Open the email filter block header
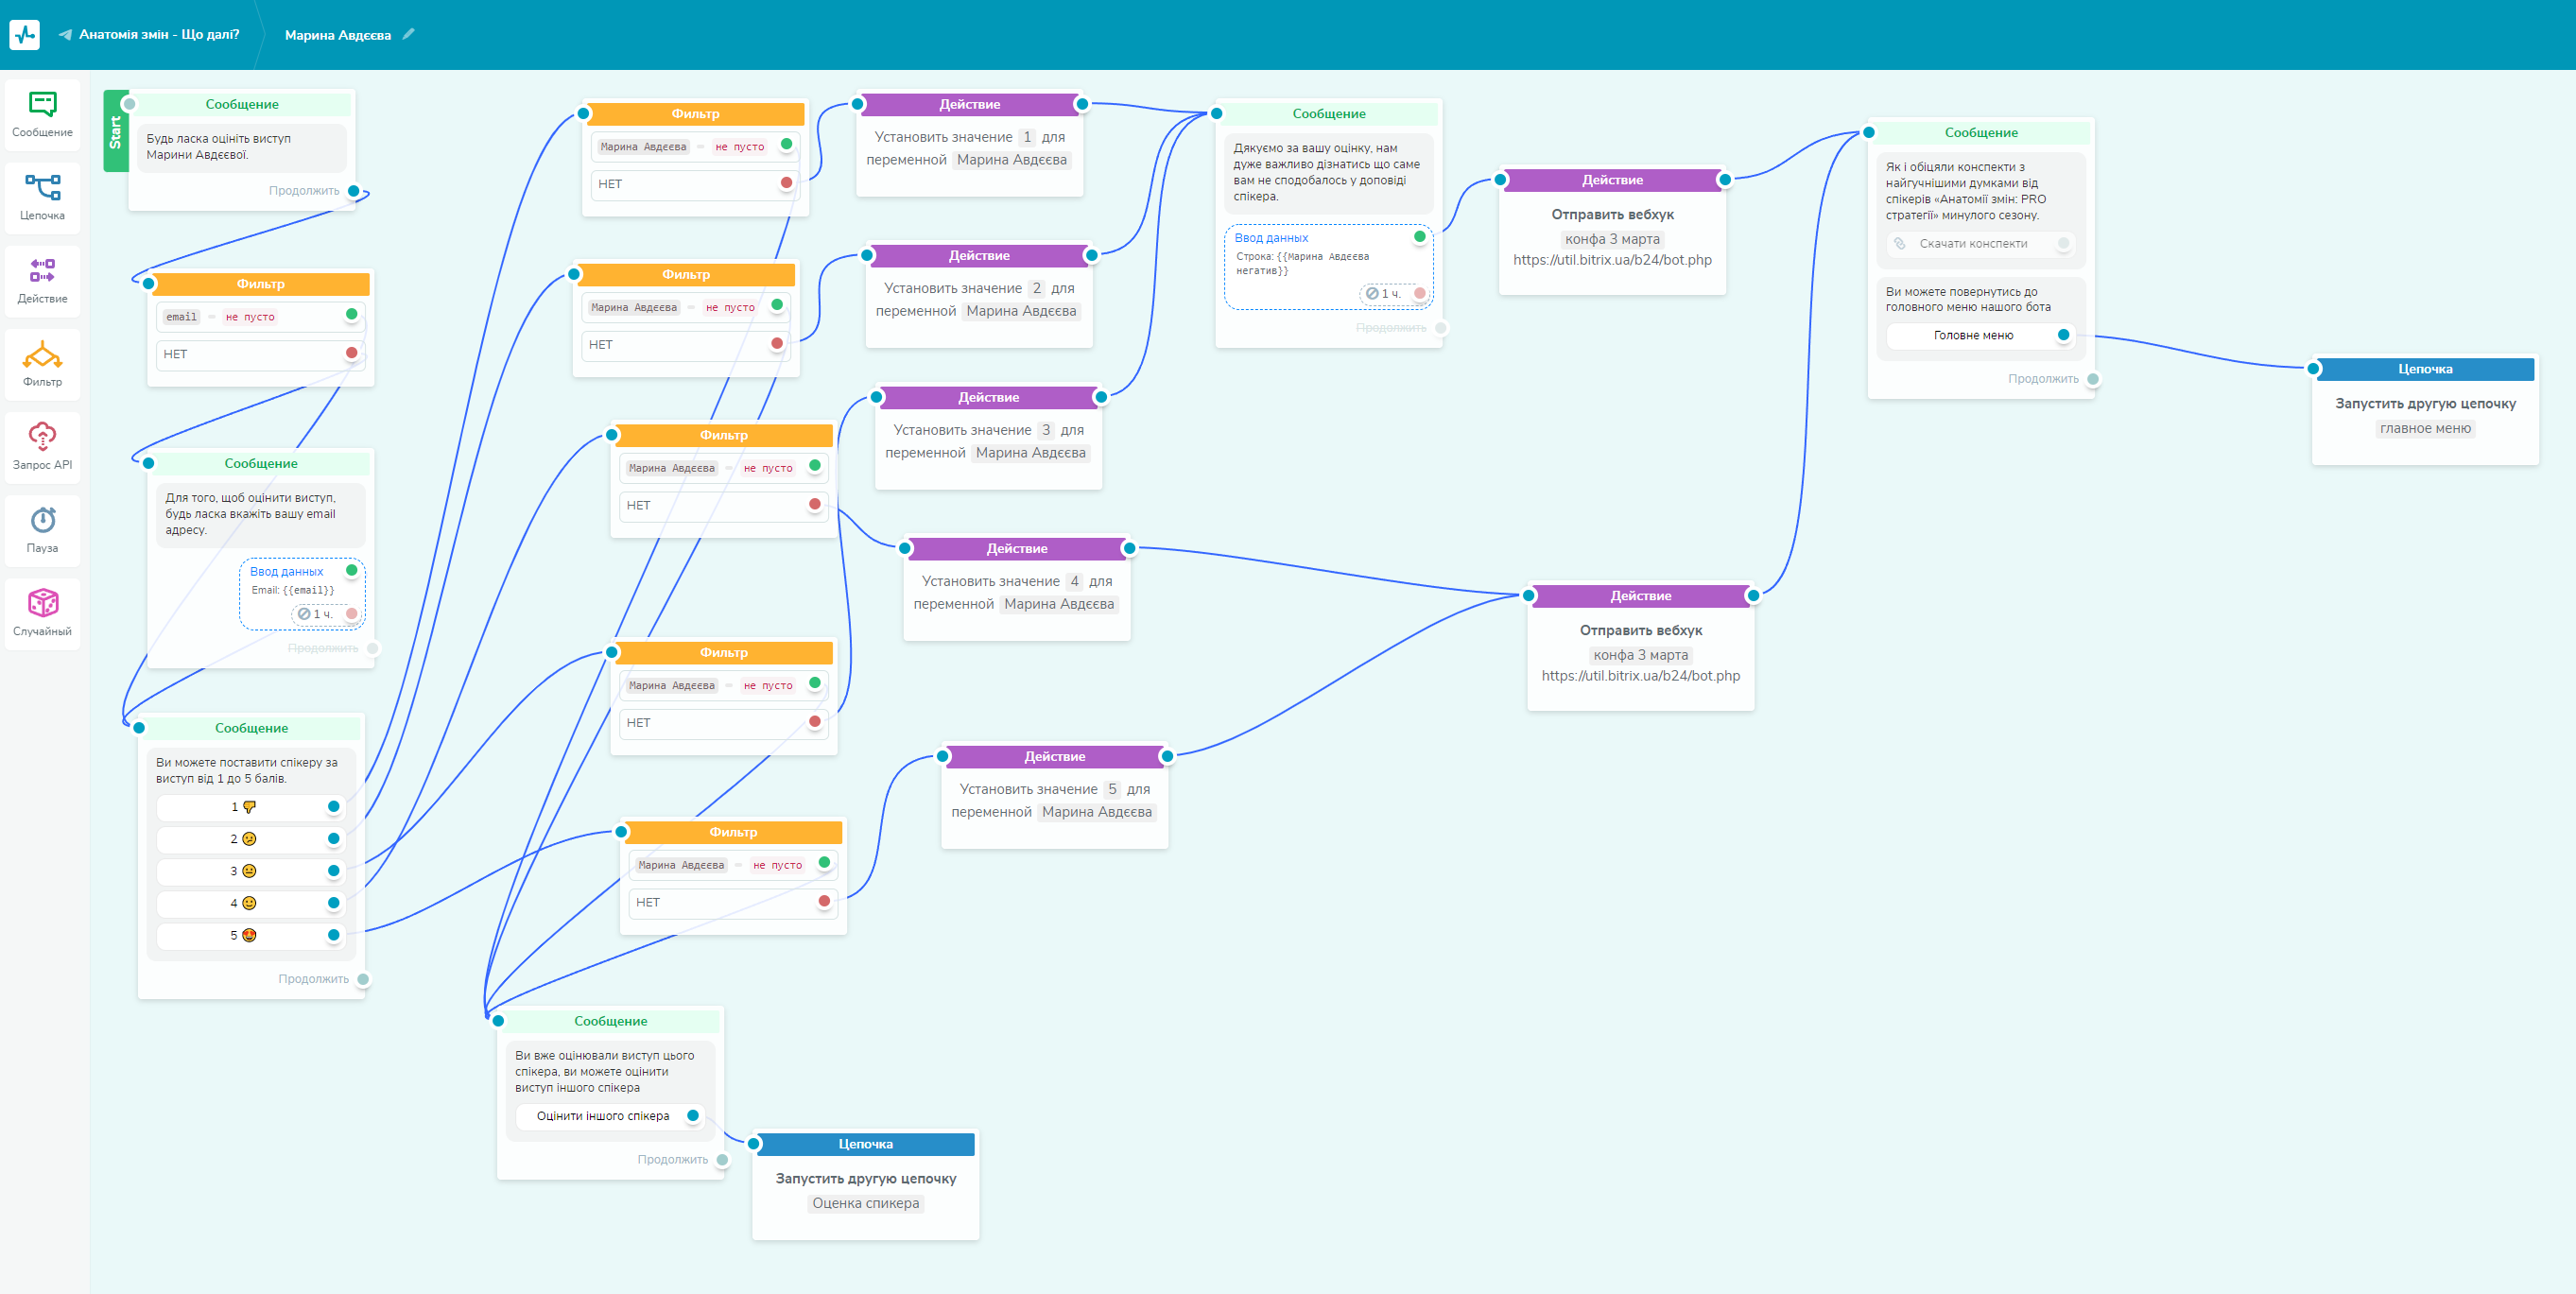This screenshot has height=1294, width=2576. point(260,284)
